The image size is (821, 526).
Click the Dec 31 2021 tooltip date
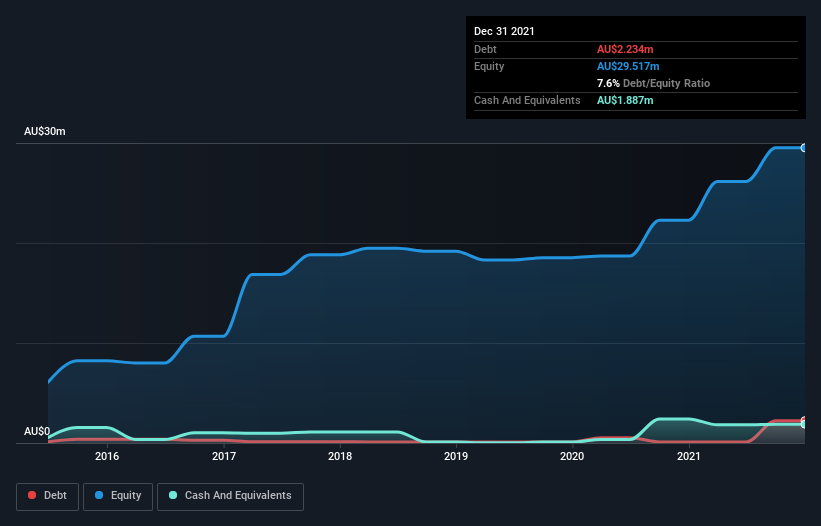click(x=504, y=31)
